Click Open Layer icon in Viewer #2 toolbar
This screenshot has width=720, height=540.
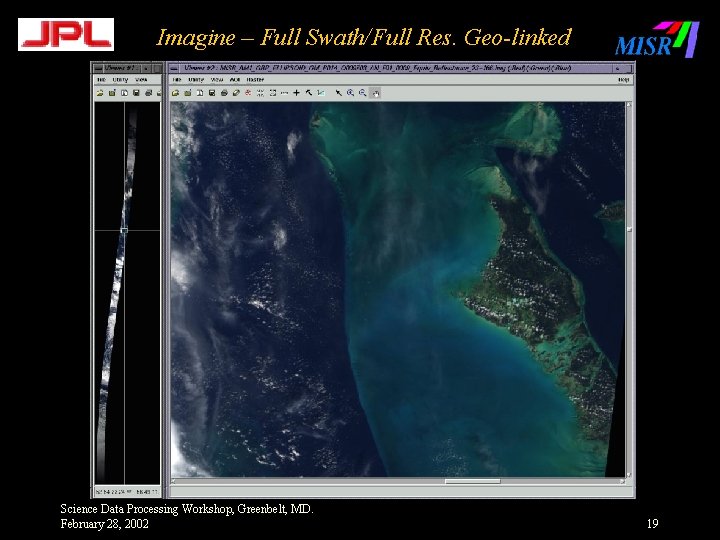click(175, 93)
